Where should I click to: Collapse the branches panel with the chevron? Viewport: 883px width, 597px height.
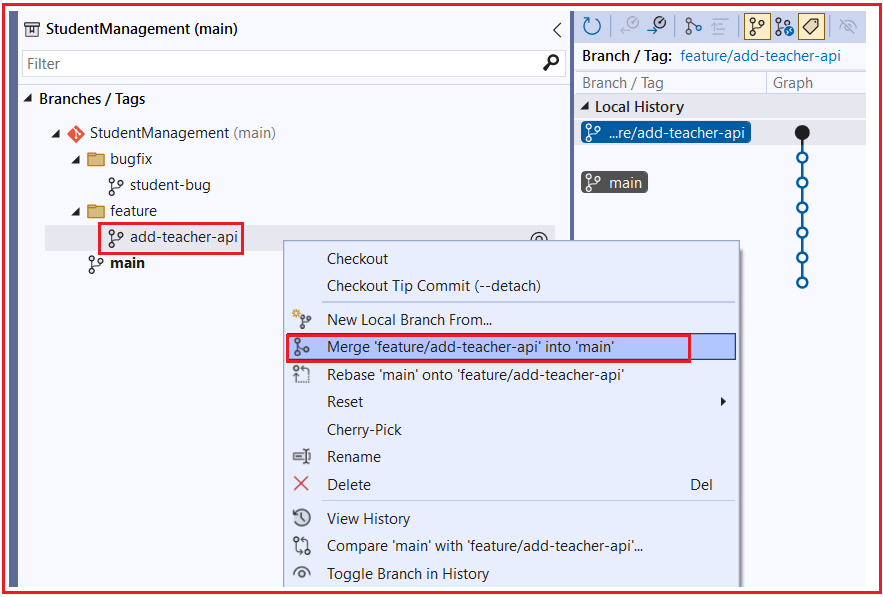tap(557, 30)
